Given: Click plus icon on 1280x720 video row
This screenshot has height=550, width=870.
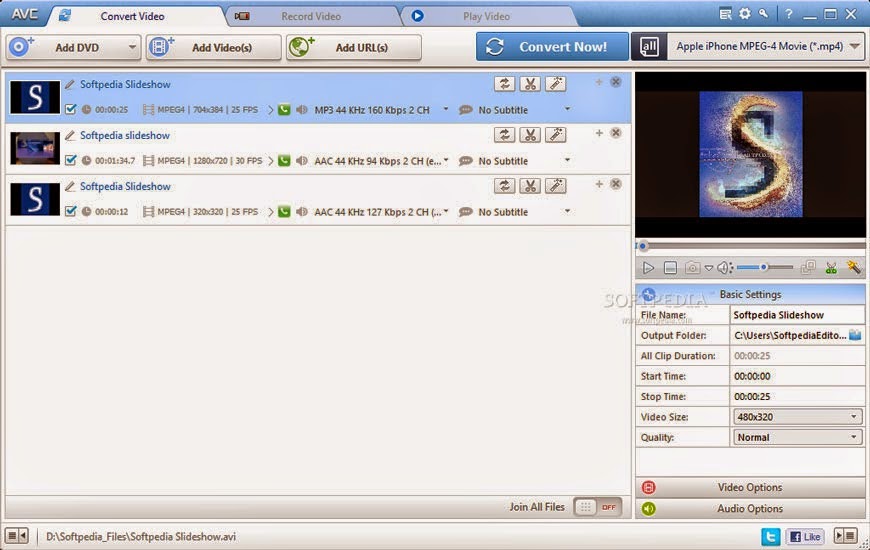Looking at the screenshot, I should [x=599, y=133].
